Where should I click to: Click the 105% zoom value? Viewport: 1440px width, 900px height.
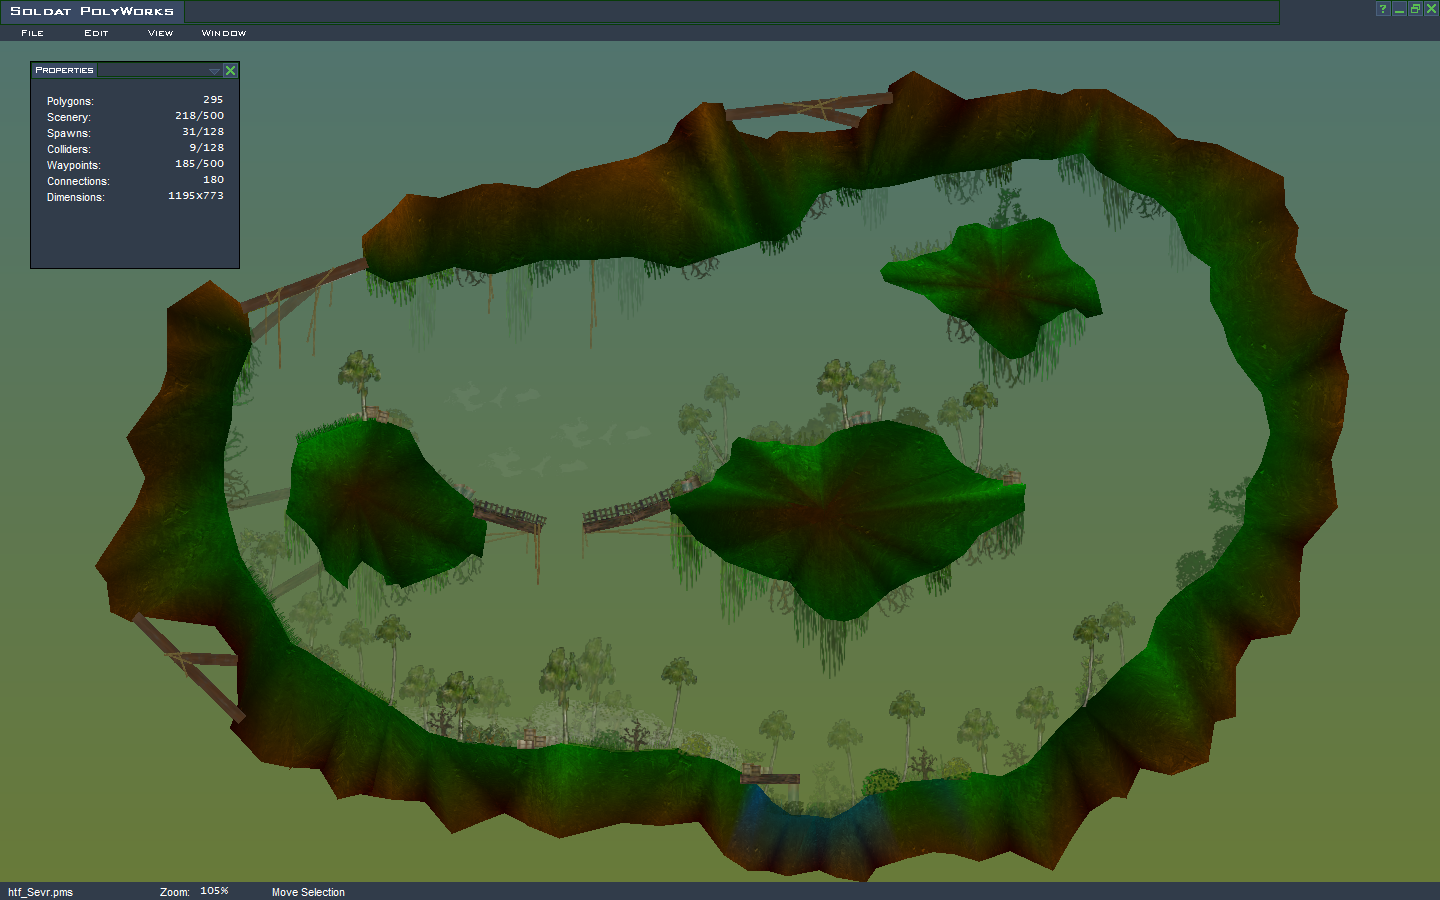pos(214,891)
